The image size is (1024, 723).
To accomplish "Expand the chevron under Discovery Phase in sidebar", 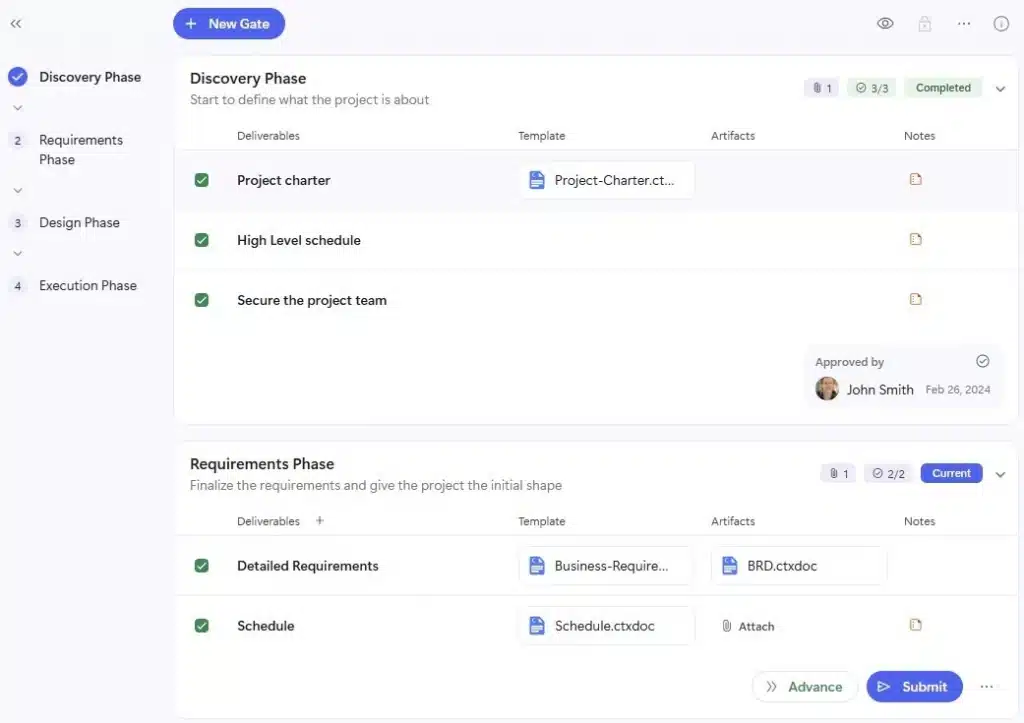I will (x=17, y=108).
